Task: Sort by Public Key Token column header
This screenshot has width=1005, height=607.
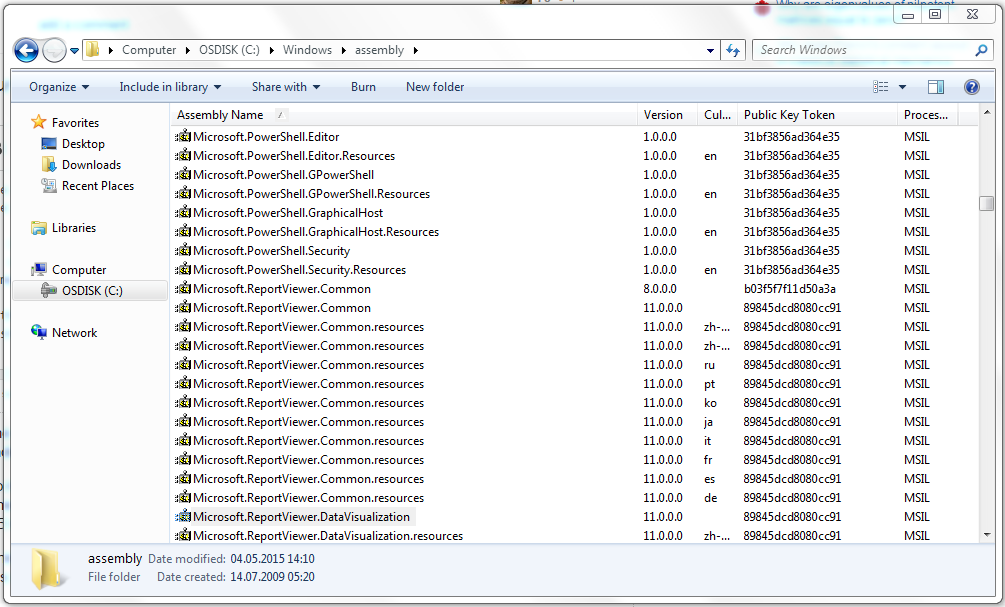Action: 817,115
